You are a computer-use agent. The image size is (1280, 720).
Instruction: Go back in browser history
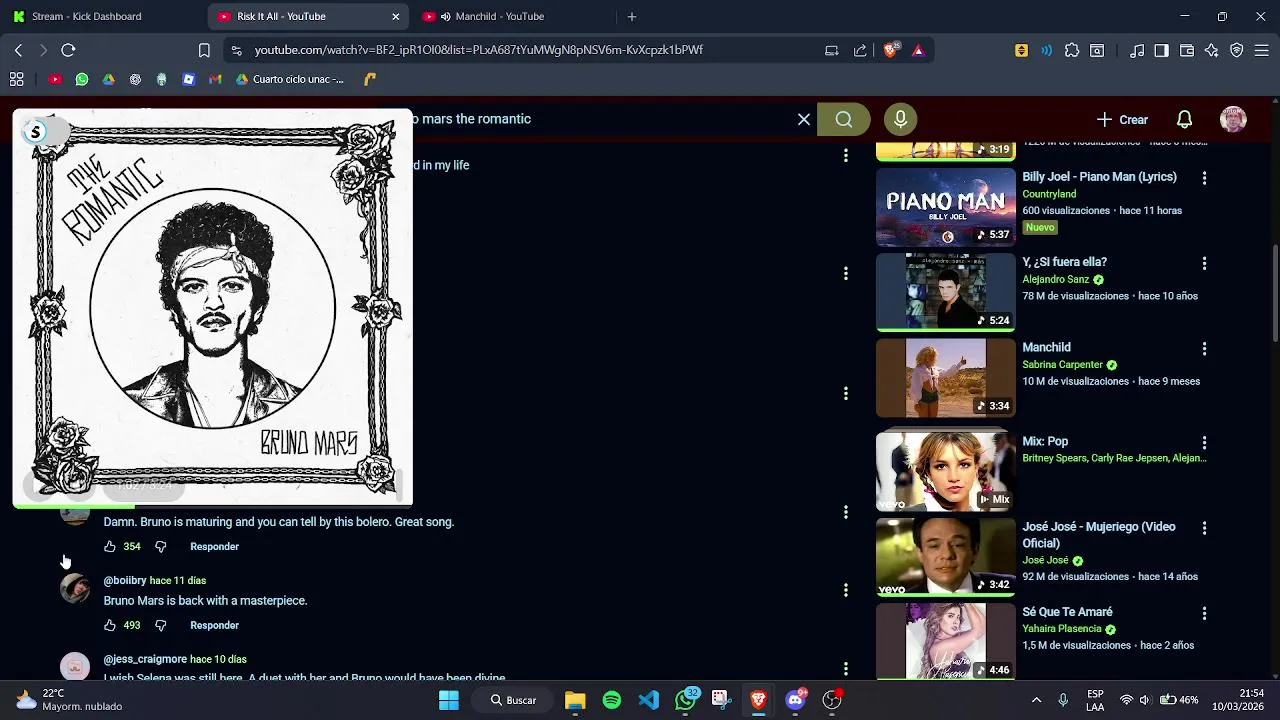[x=18, y=50]
